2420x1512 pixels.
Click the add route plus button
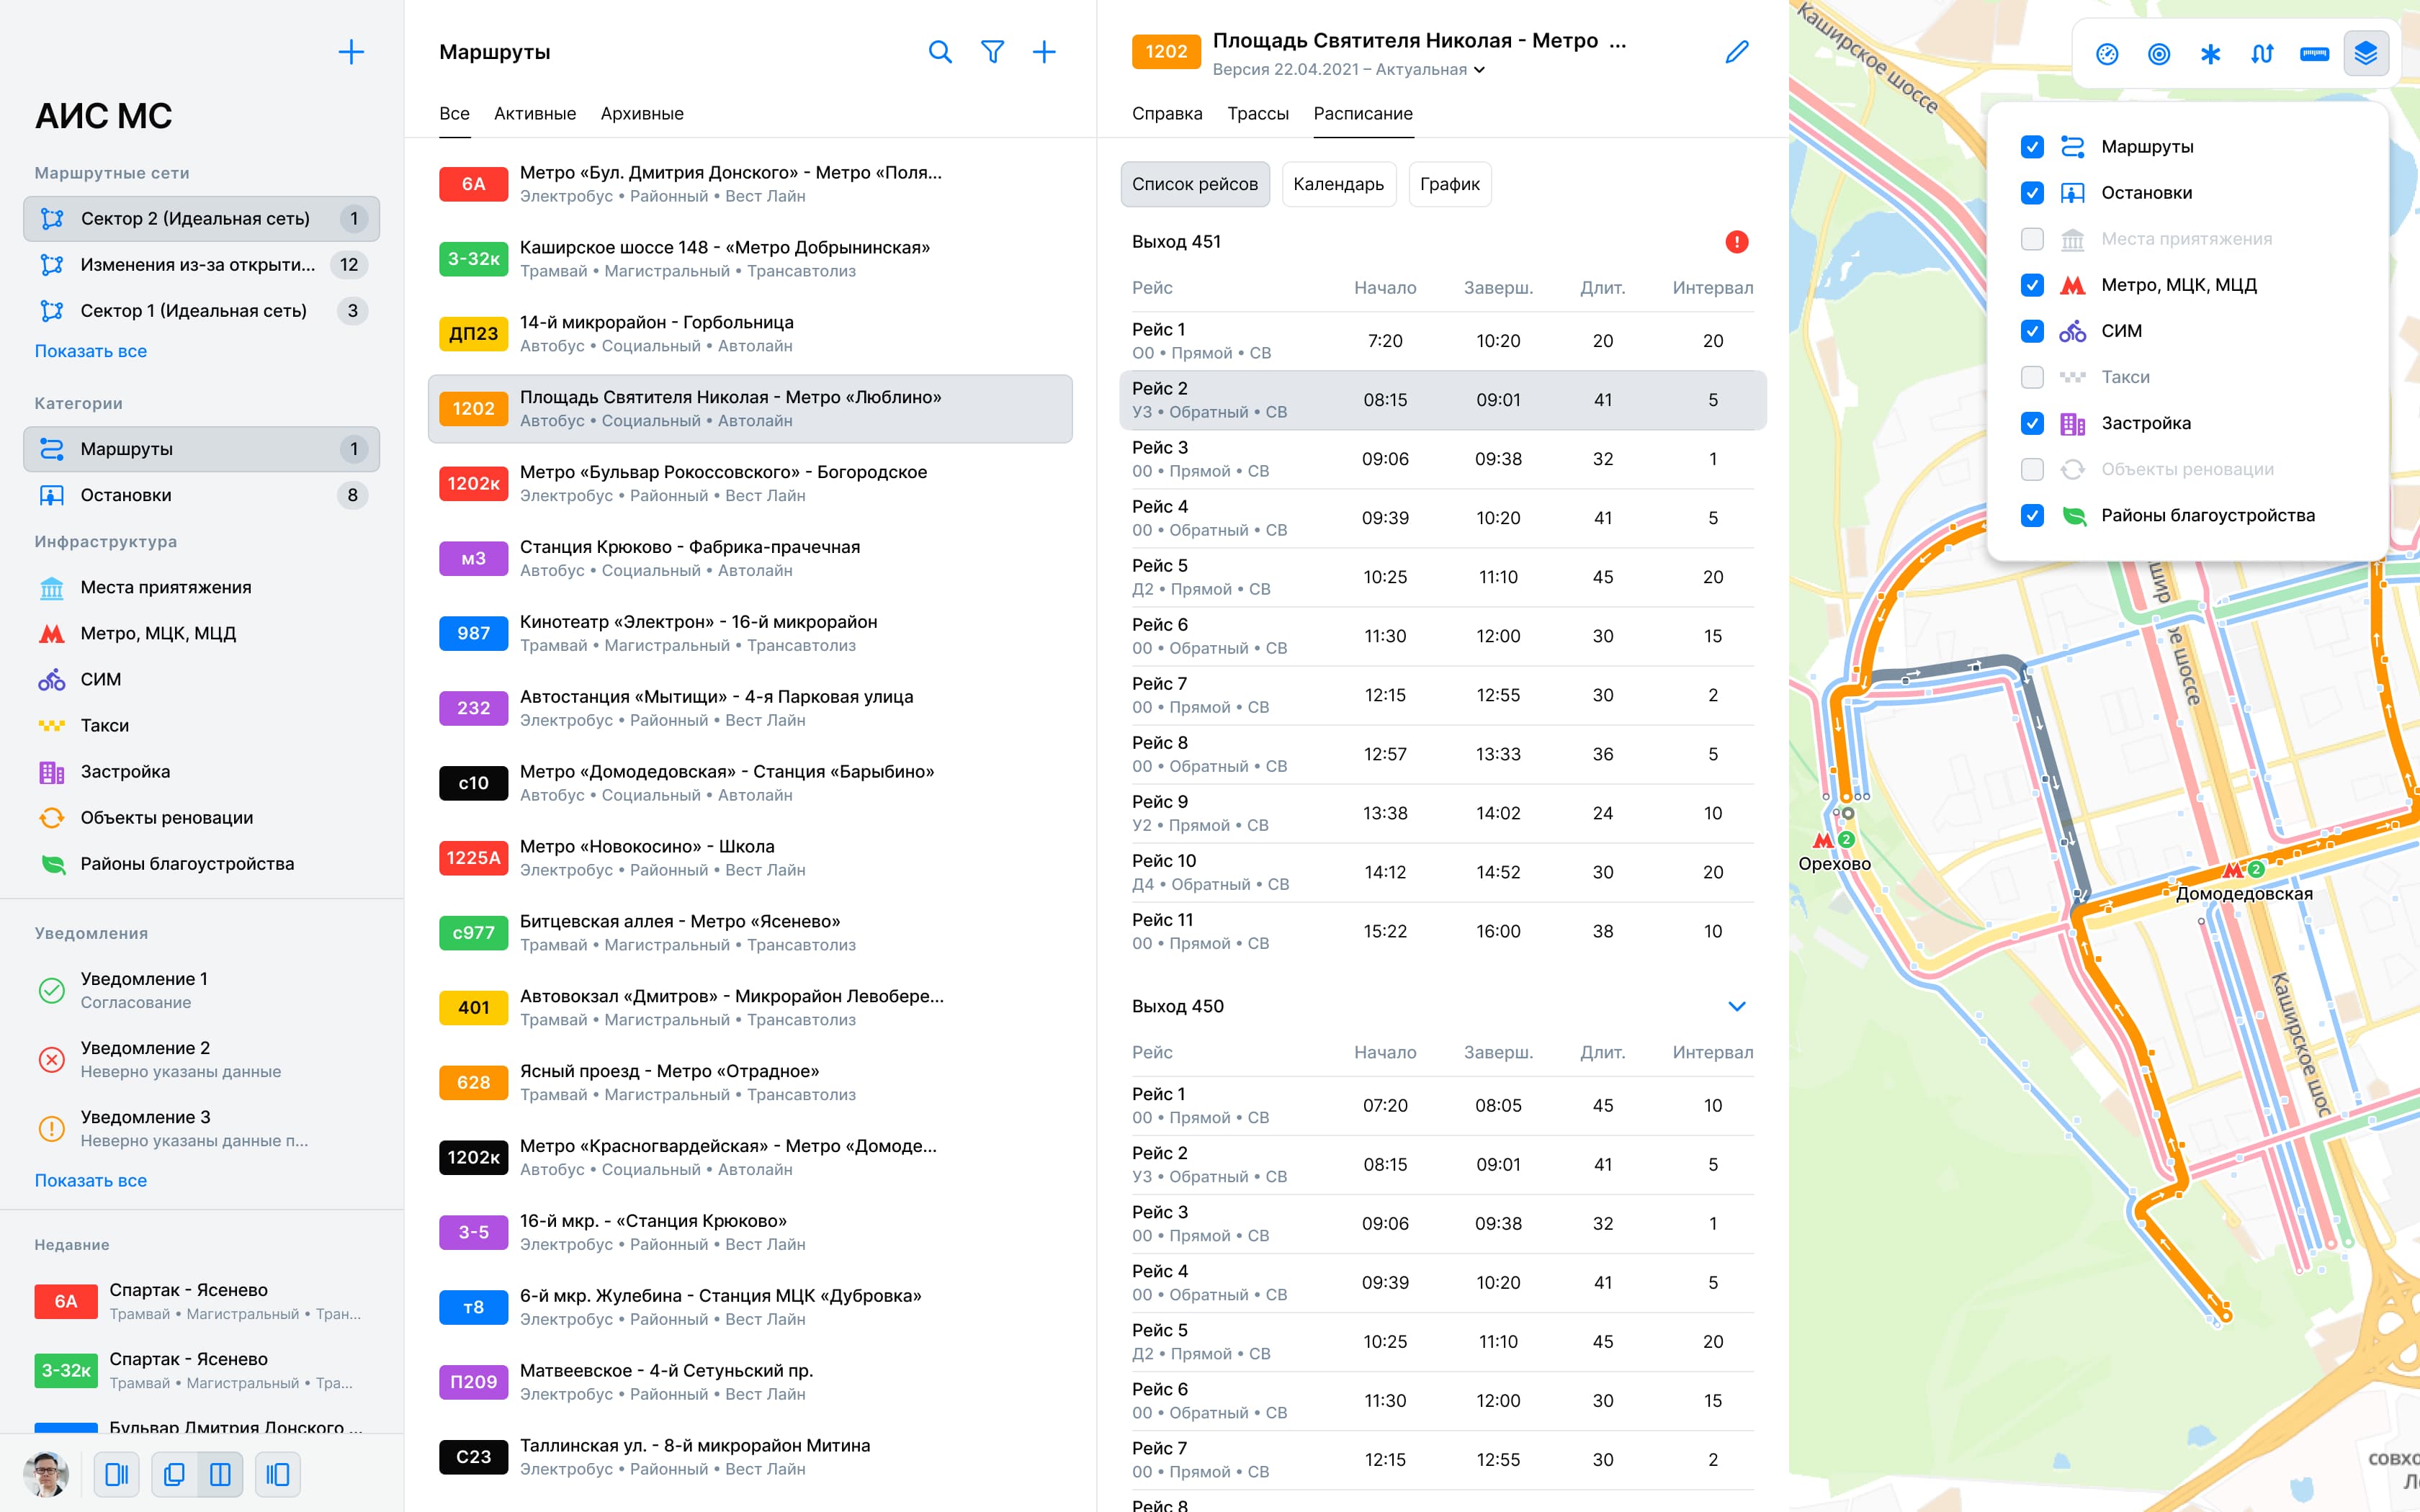click(x=1046, y=51)
